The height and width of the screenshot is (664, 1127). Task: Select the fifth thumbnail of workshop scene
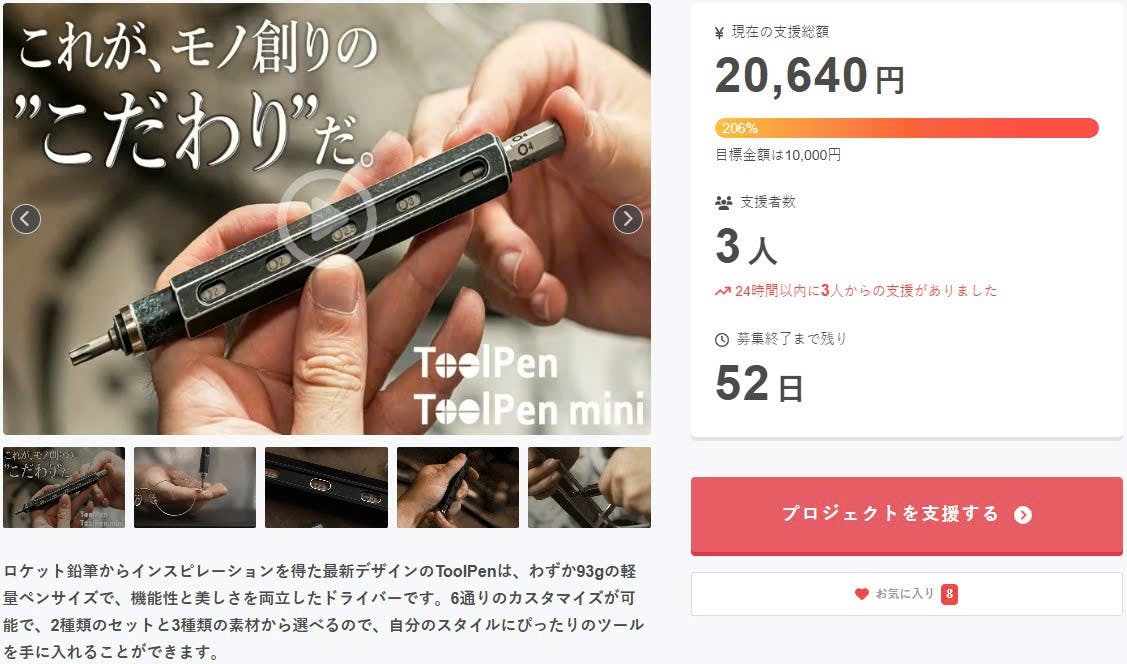click(x=589, y=487)
